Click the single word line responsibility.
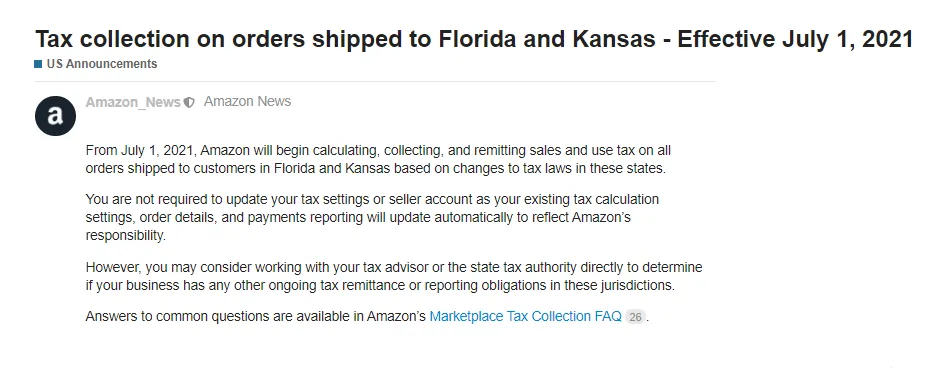This screenshot has height=368, width=947. click(x=126, y=236)
